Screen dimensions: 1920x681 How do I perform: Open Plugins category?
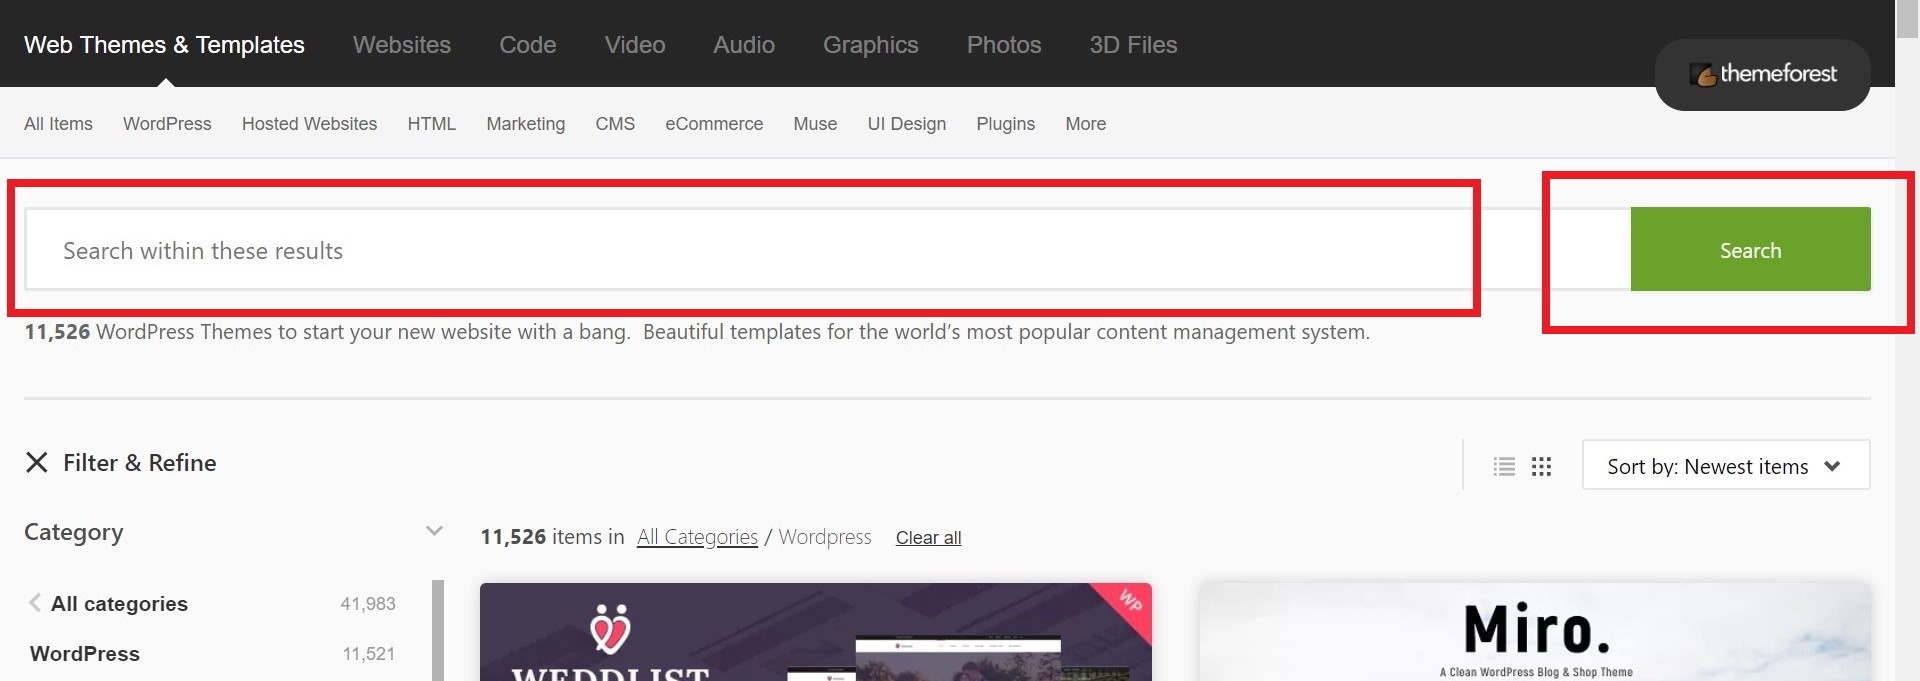pyautogui.click(x=1005, y=124)
